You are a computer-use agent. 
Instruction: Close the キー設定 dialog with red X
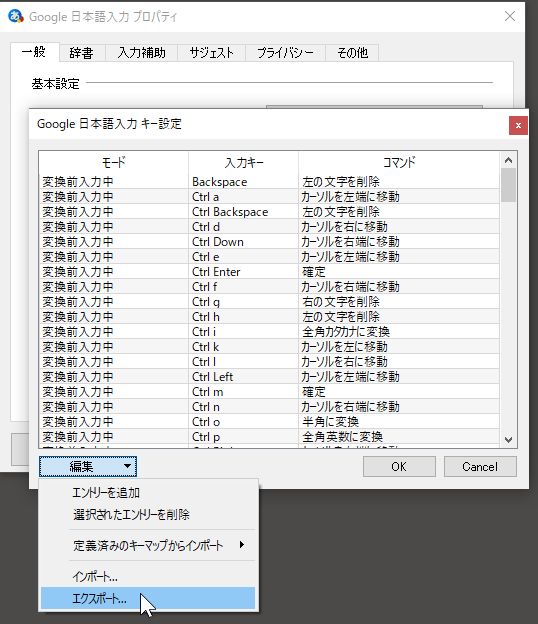[518, 125]
